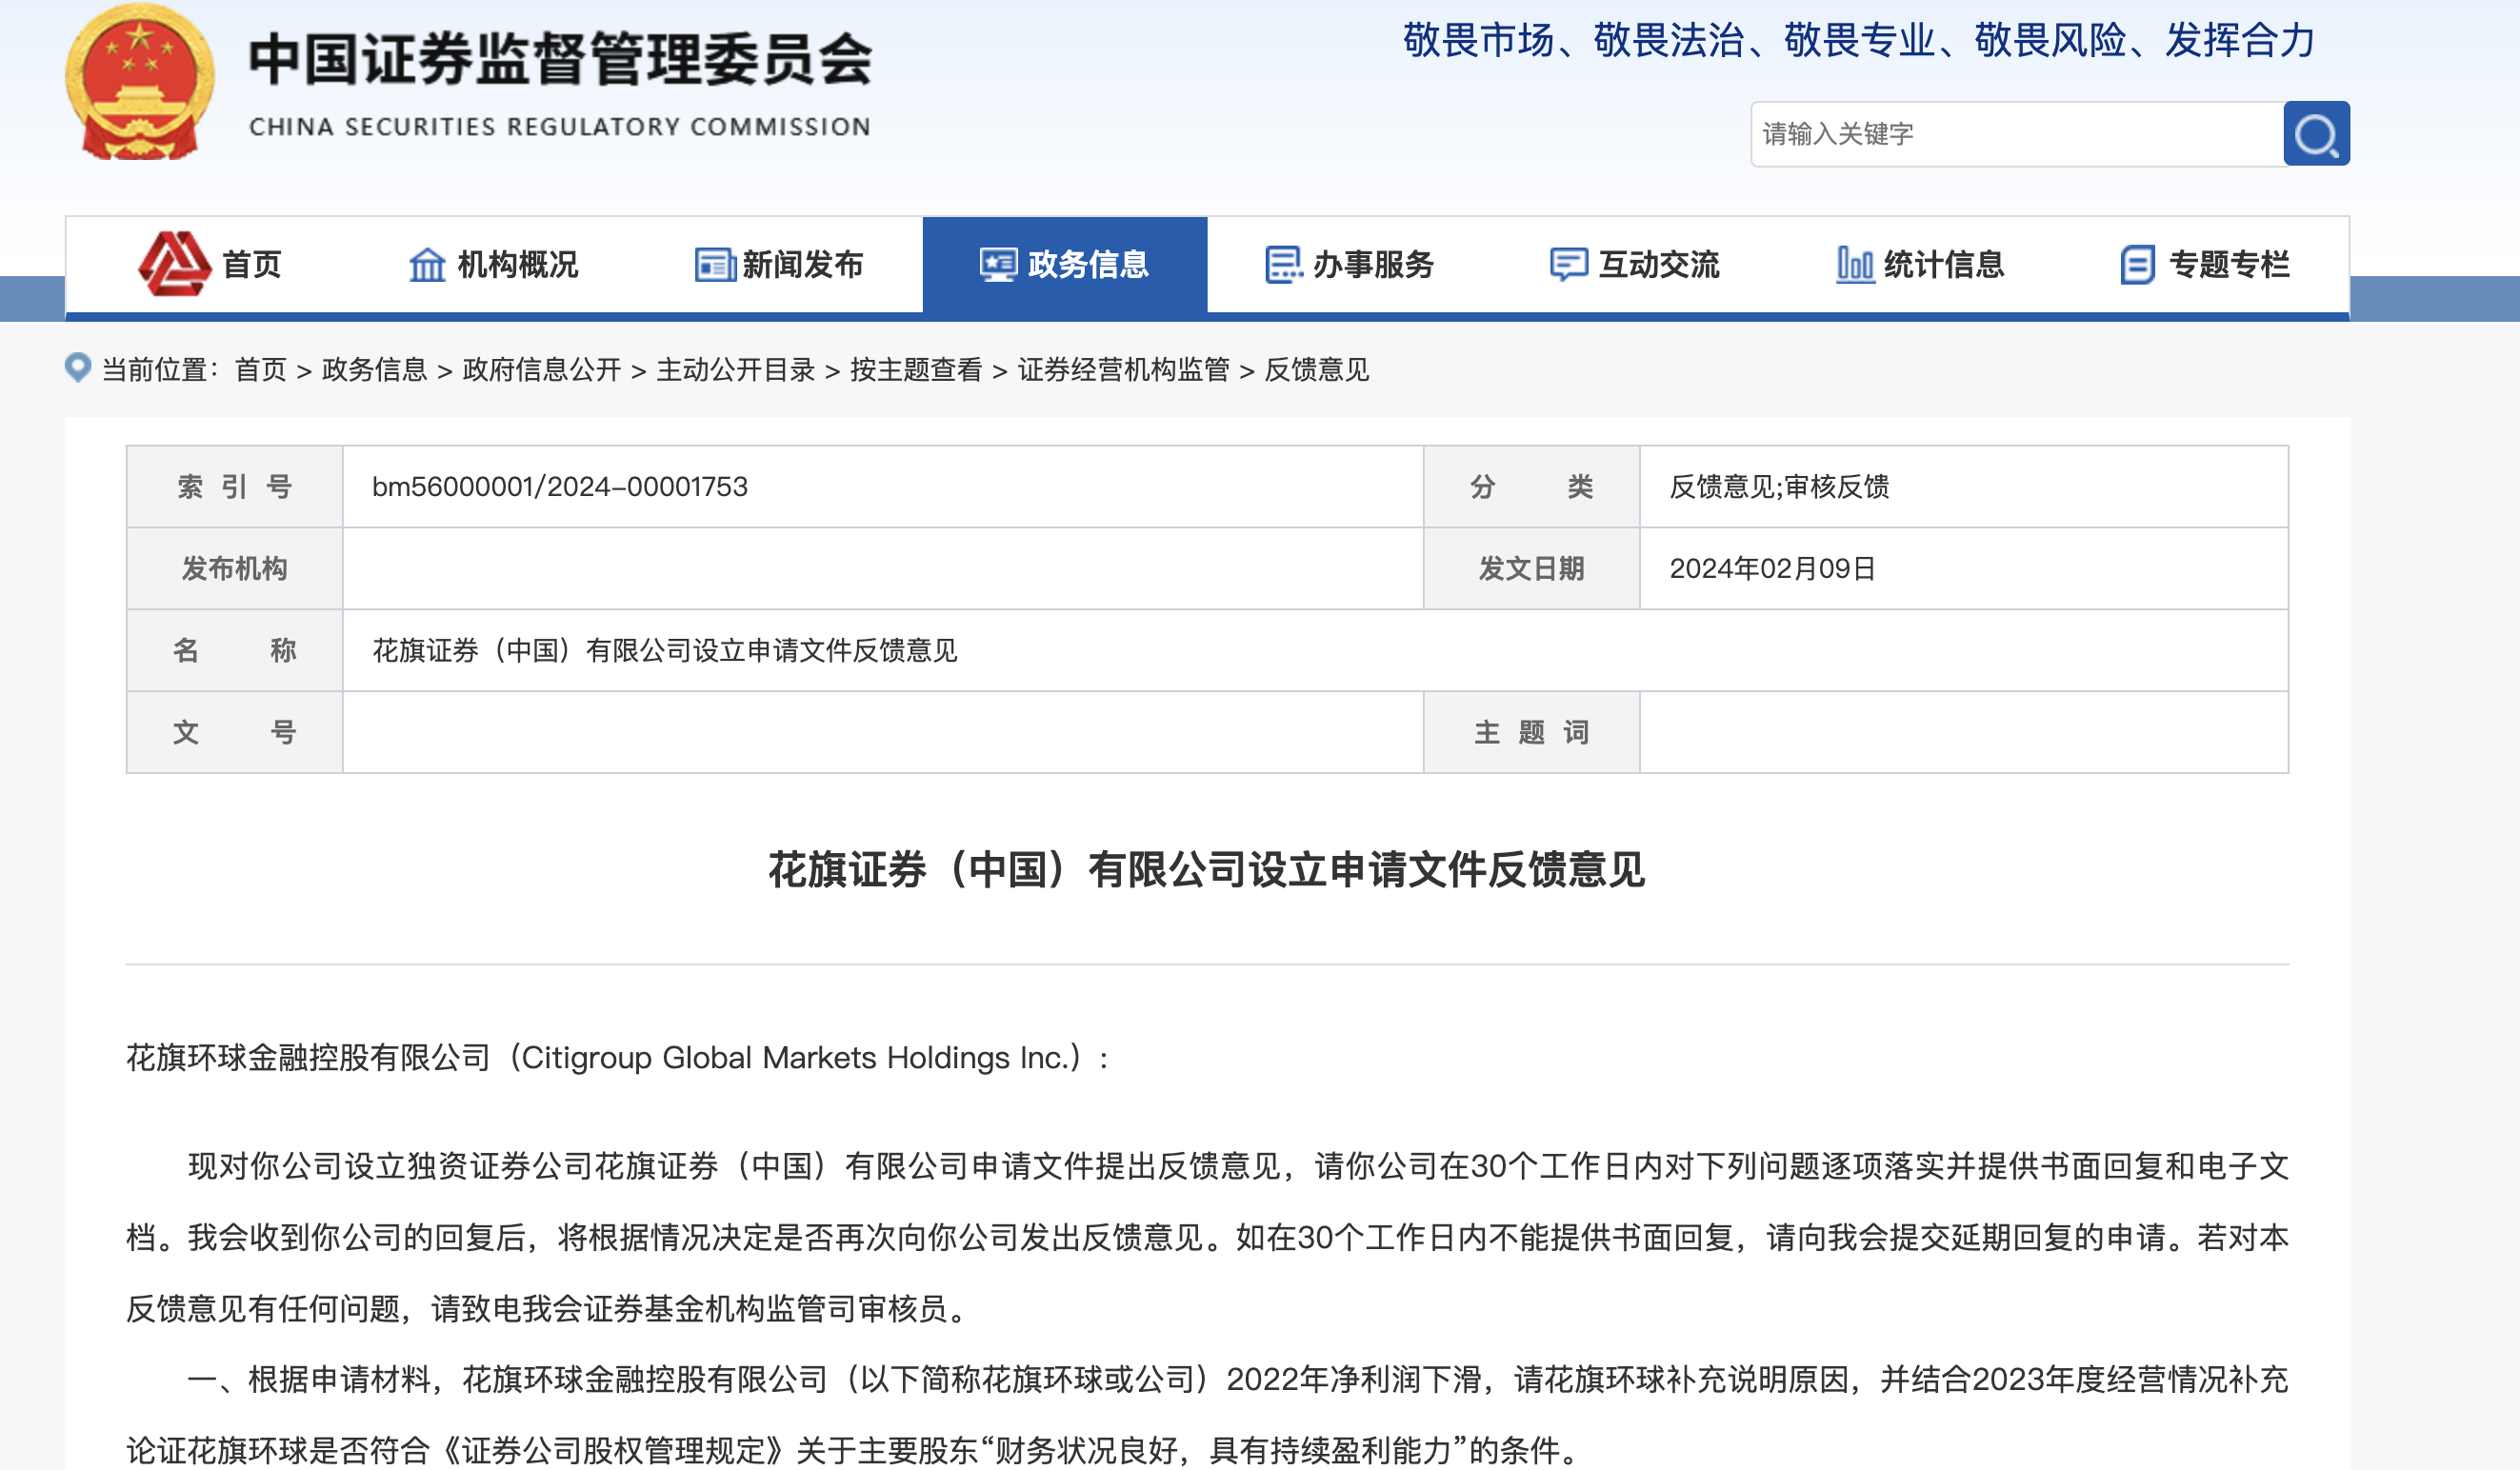Click the bank icon for 机构概况
Image resolution: width=2520 pixels, height=1470 pixels.
(x=428, y=264)
